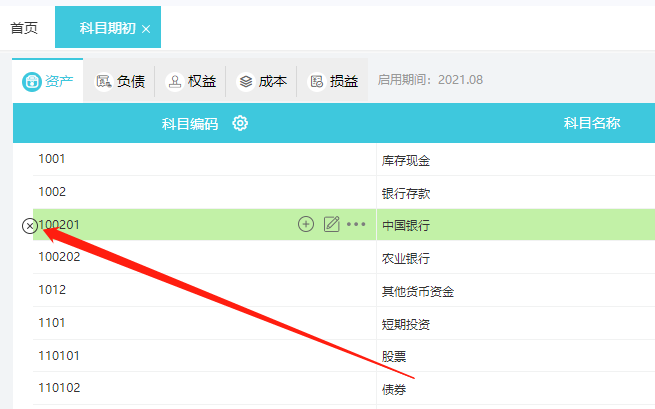Select account code 110101

coord(59,356)
